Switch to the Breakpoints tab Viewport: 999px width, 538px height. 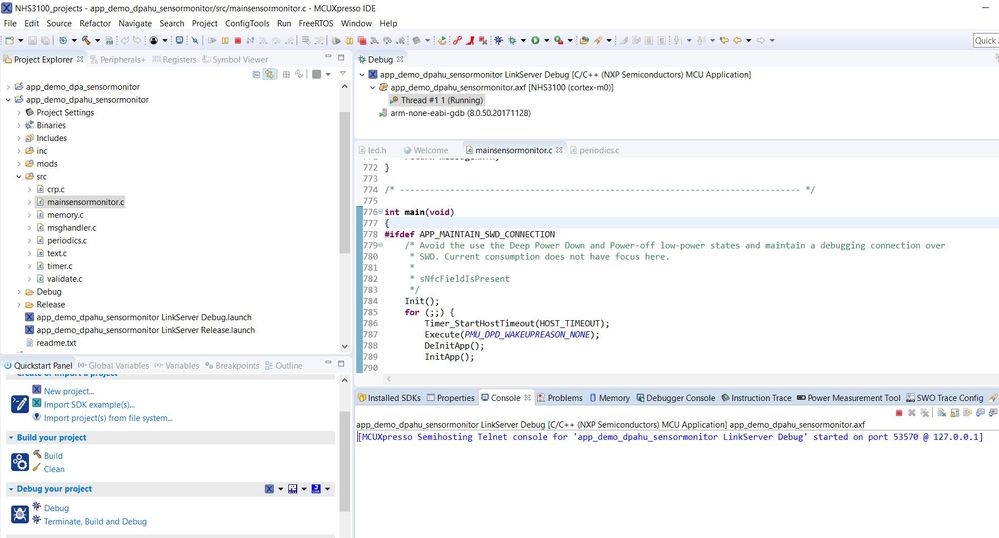pyautogui.click(x=232, y=366)
